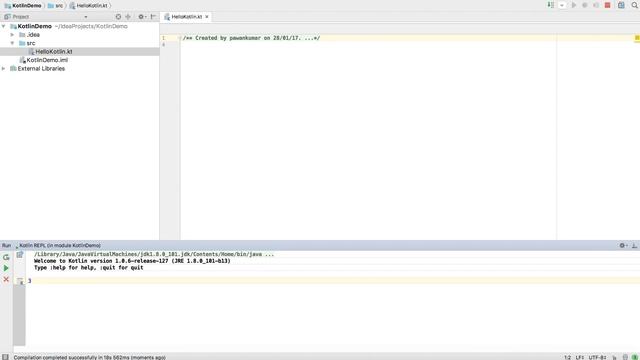The width and height of the screenshot is (640, 360).
Task: Click the Search Everywhere magnifier
Action: click(635, 5)
